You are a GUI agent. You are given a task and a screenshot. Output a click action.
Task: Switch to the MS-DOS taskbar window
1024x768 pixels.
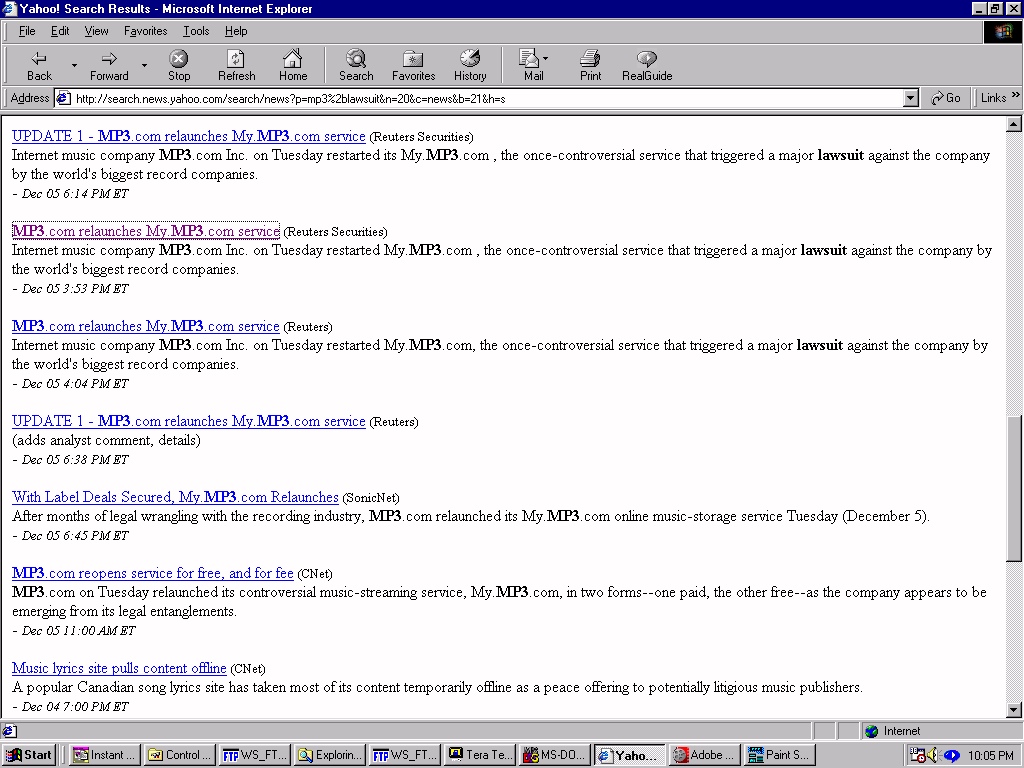(554, 756)
